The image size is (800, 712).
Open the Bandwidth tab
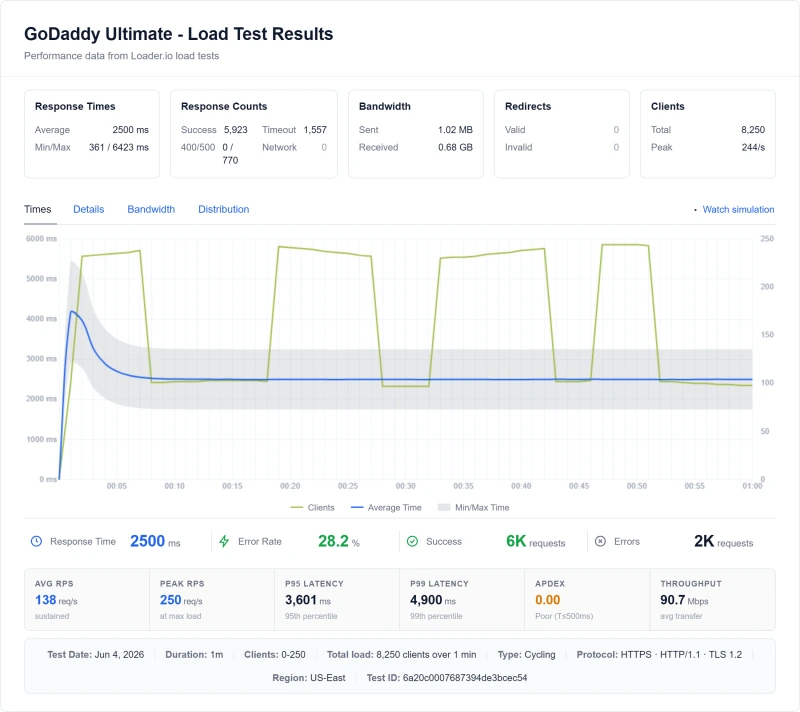(151, 209)
